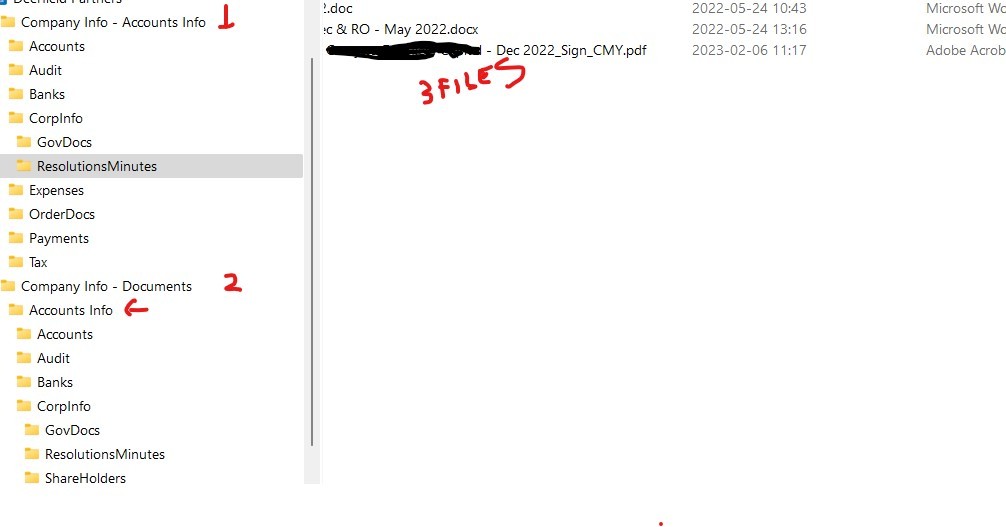
Task: Open the lower GovDocs folder under Documents
Action: coord(72,430)
